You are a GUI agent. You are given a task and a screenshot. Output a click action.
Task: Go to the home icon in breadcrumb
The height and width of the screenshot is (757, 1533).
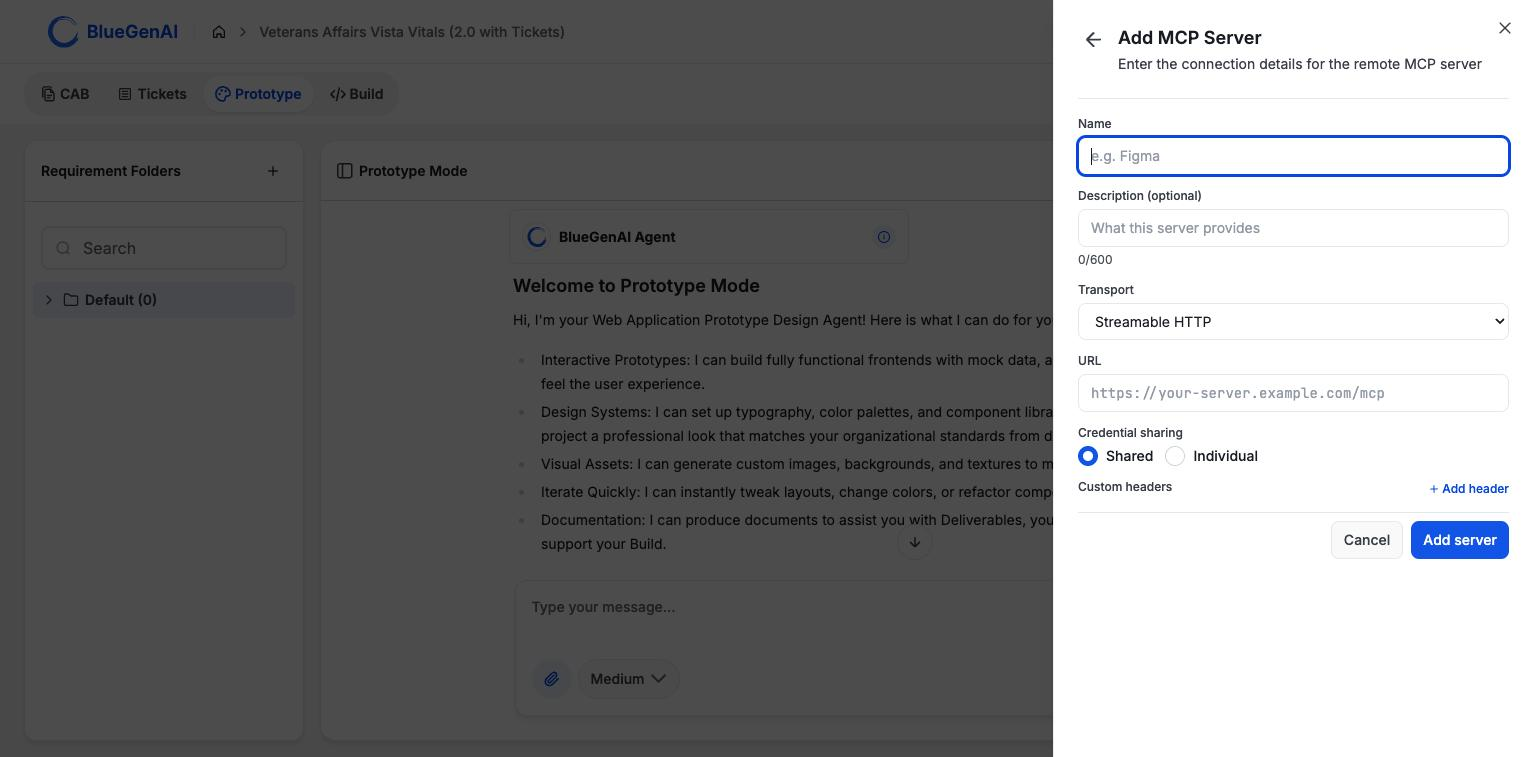[219, 32]
